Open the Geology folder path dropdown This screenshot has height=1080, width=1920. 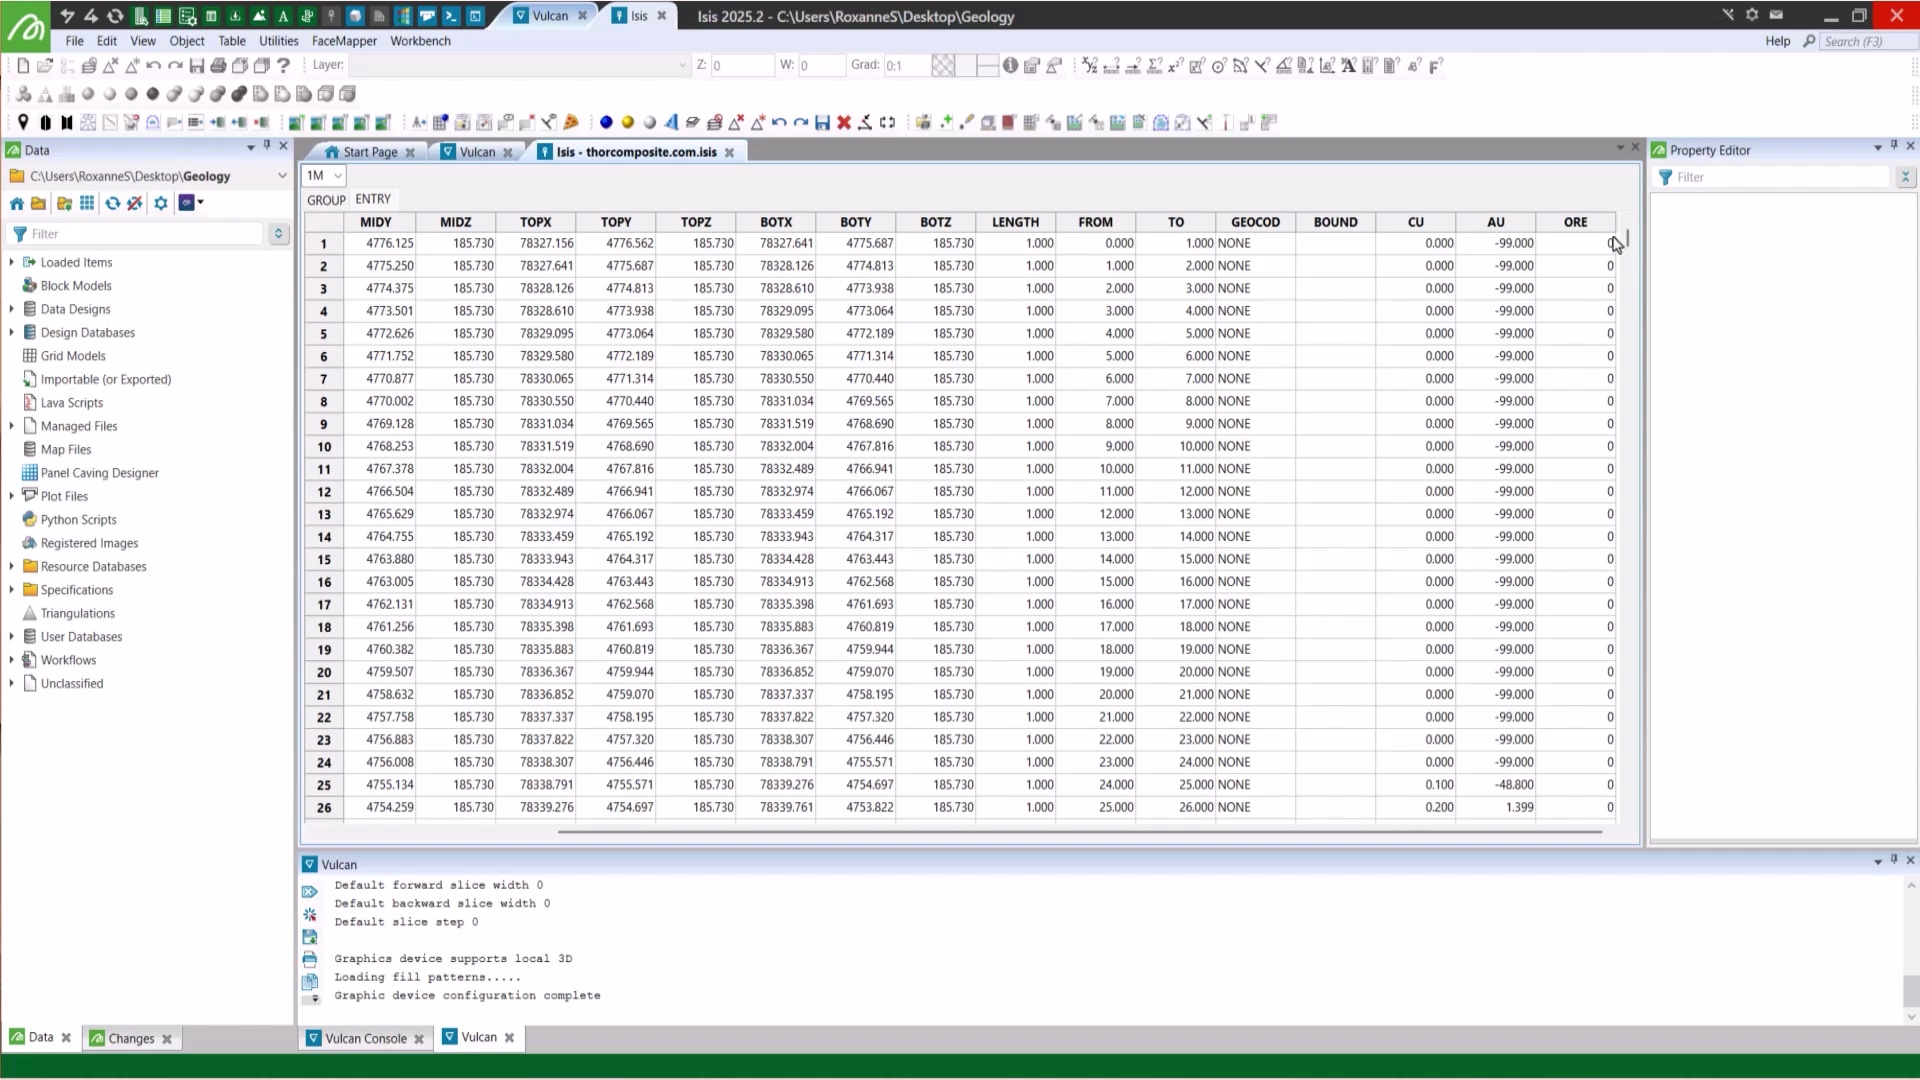point(282,176)
